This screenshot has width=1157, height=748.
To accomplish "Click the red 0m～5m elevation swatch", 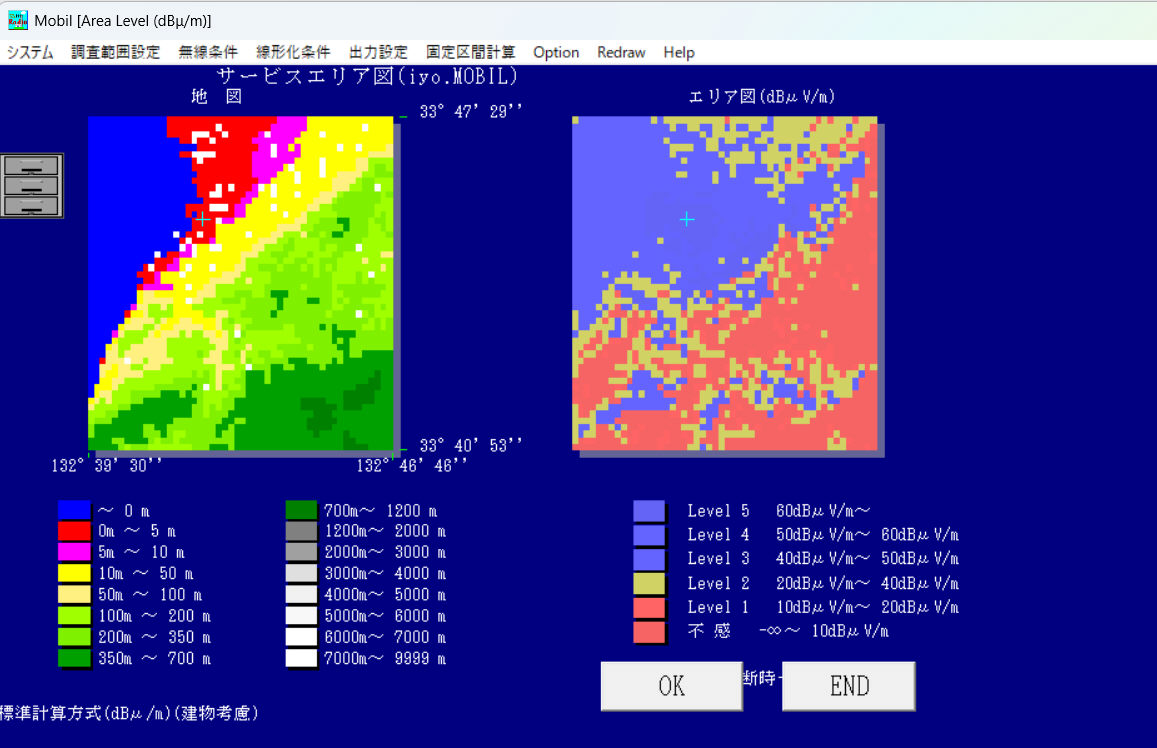I will tap(74, 531).
